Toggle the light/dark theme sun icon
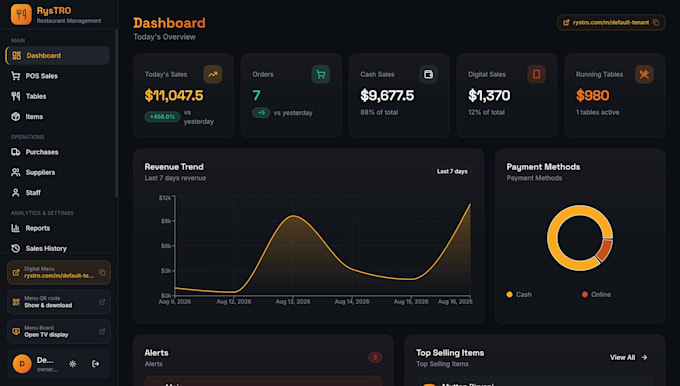Screen dimensions: 680x386 72,364
